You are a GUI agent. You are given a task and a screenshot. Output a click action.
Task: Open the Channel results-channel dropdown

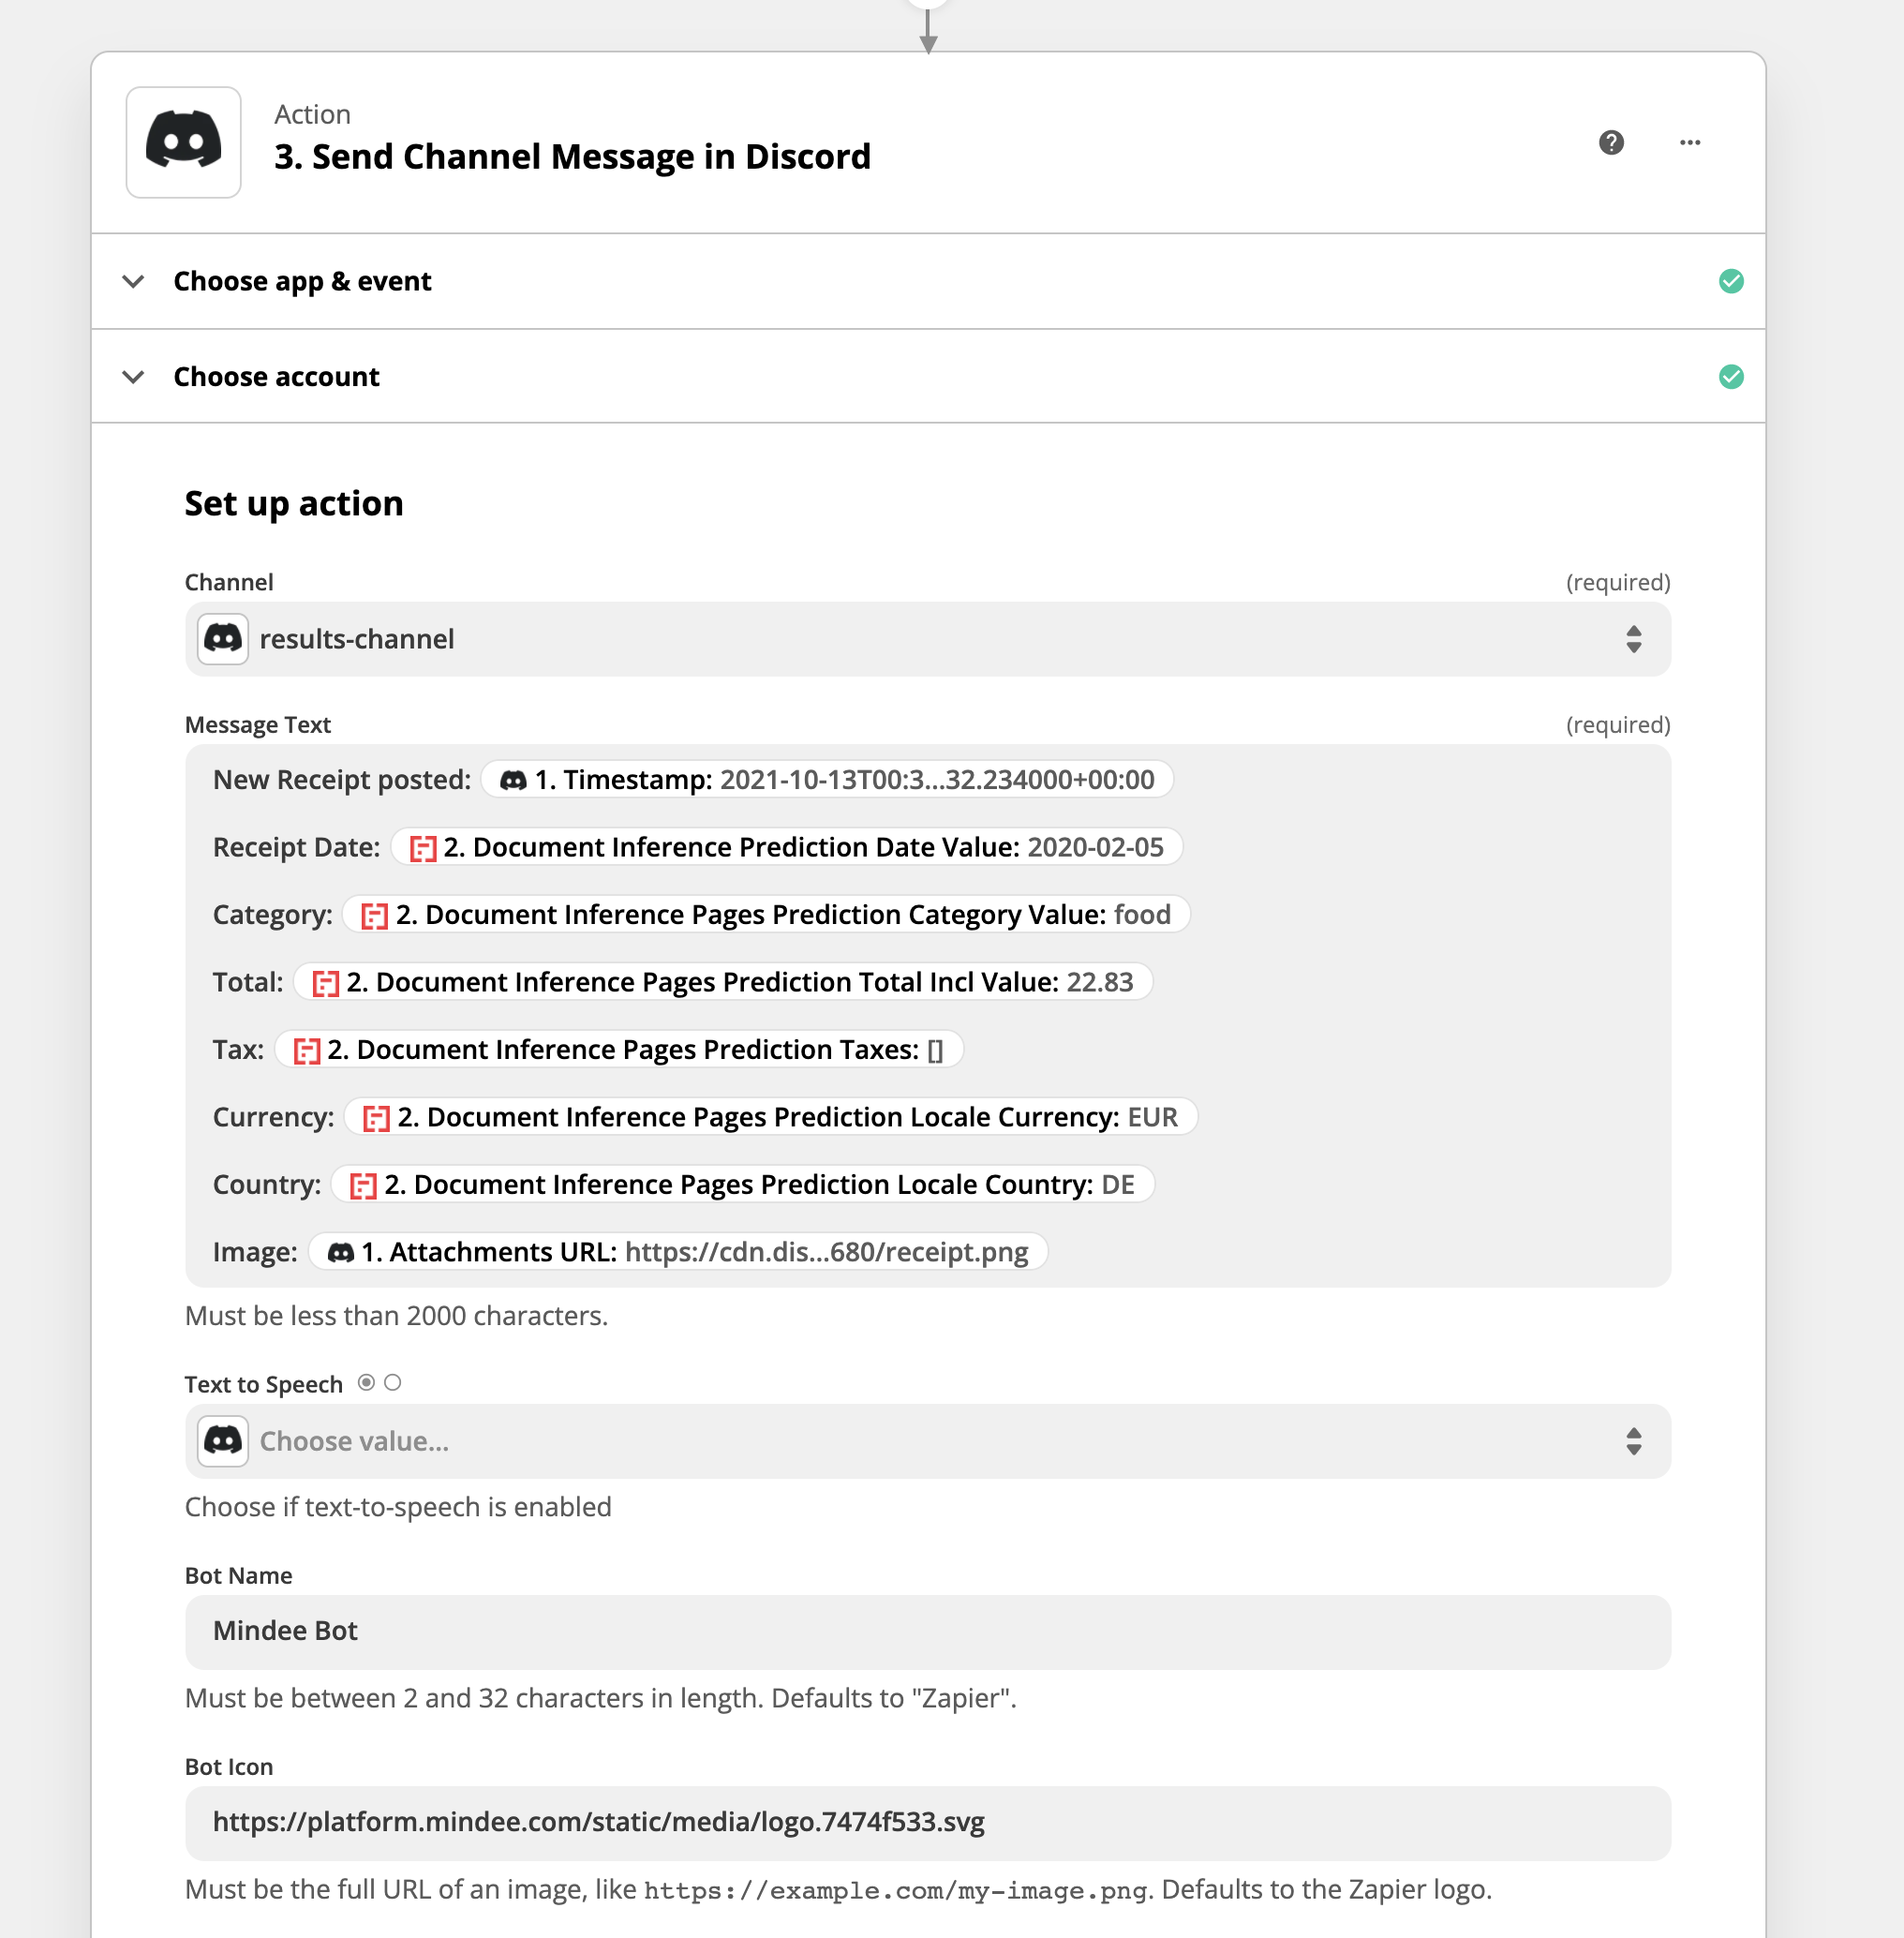tap(927, 638)
